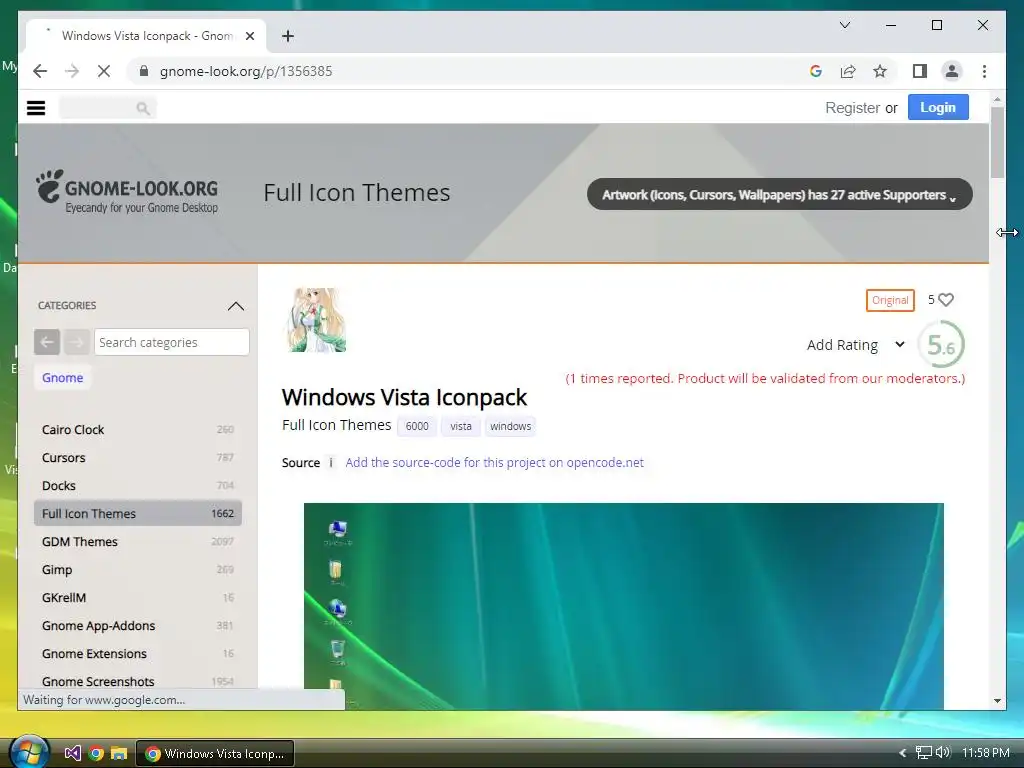The height and width of the screenshot is (768, 1024).
Task: Select the Docks category
Action: [138, 486]
